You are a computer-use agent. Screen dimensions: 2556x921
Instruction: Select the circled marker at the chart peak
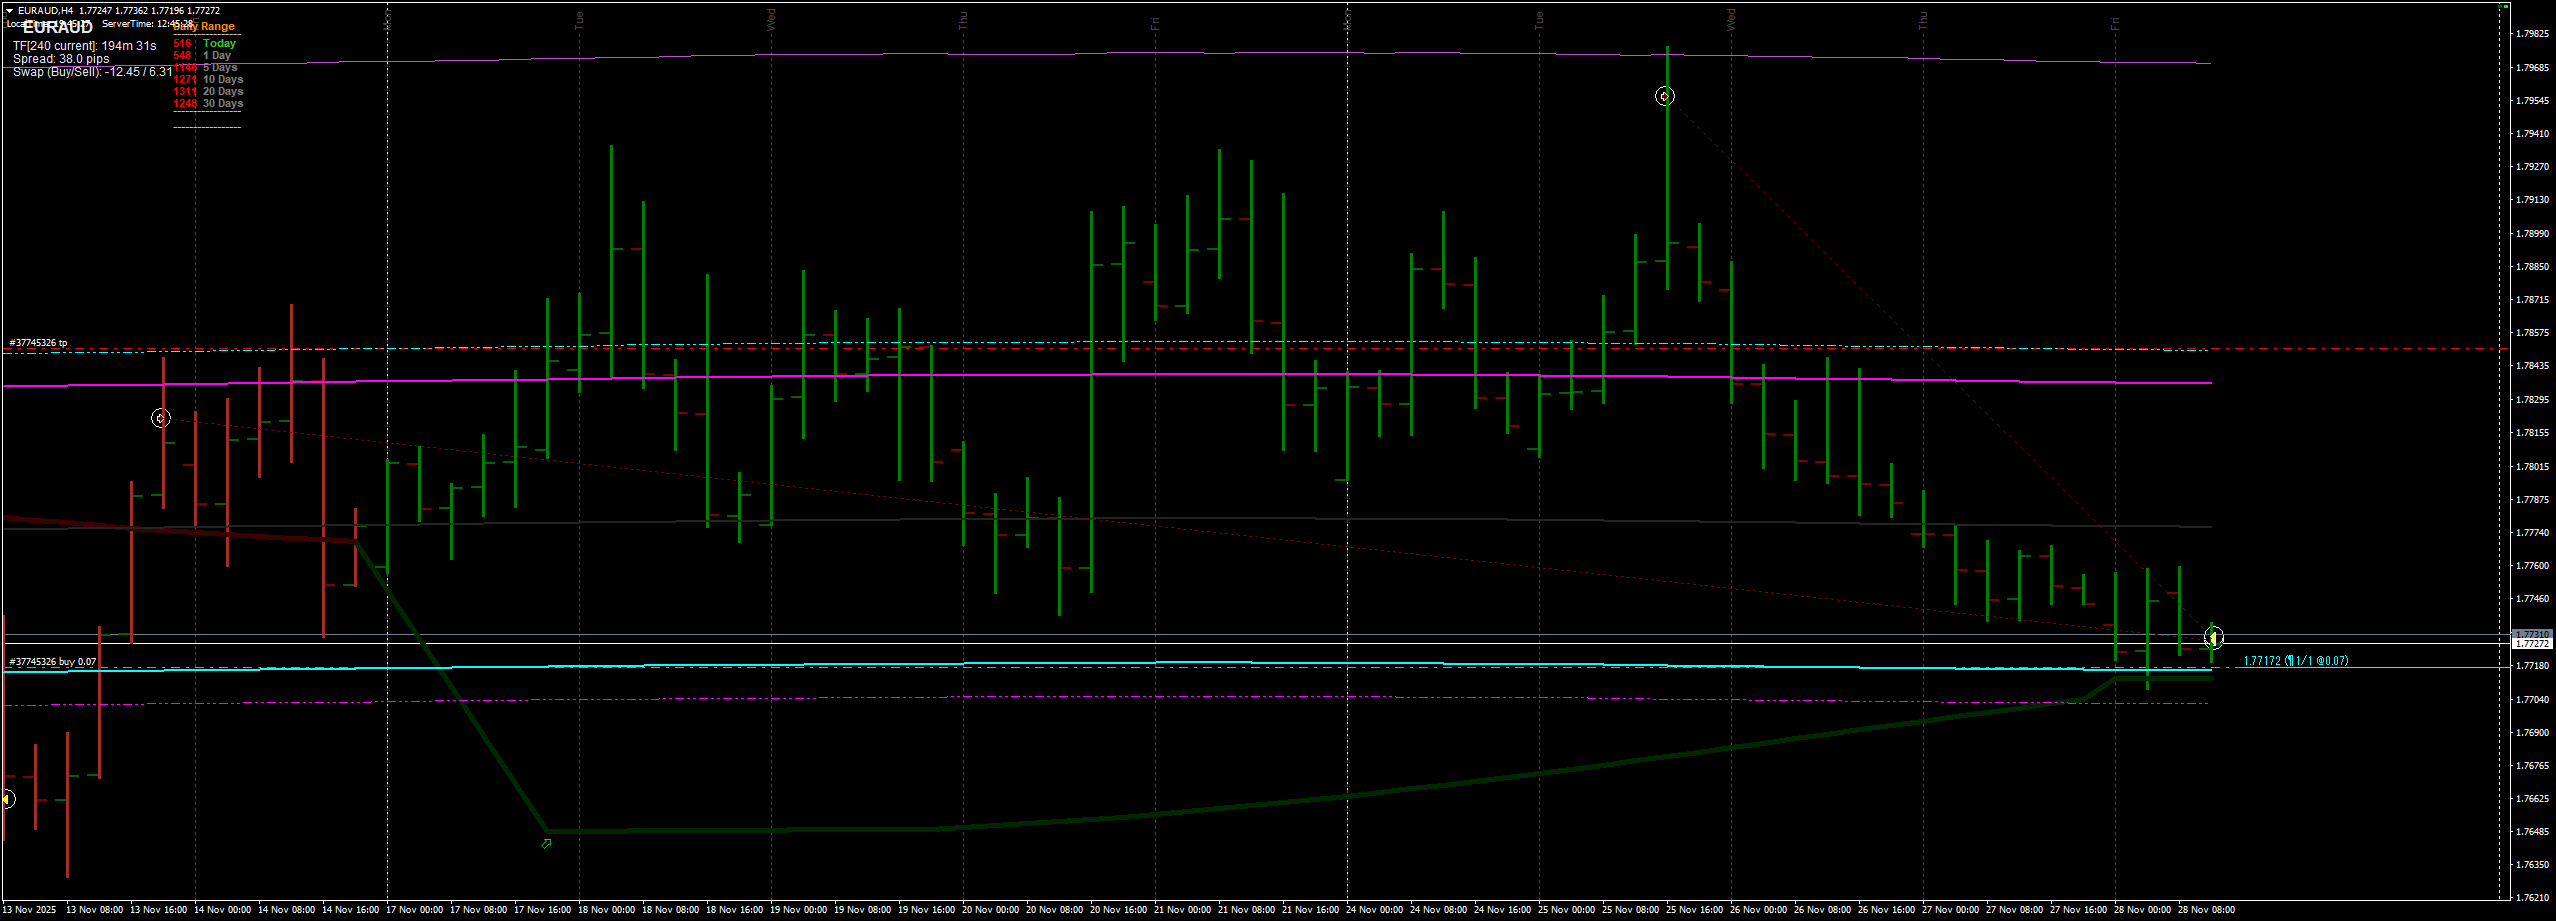click(1664, 96)
